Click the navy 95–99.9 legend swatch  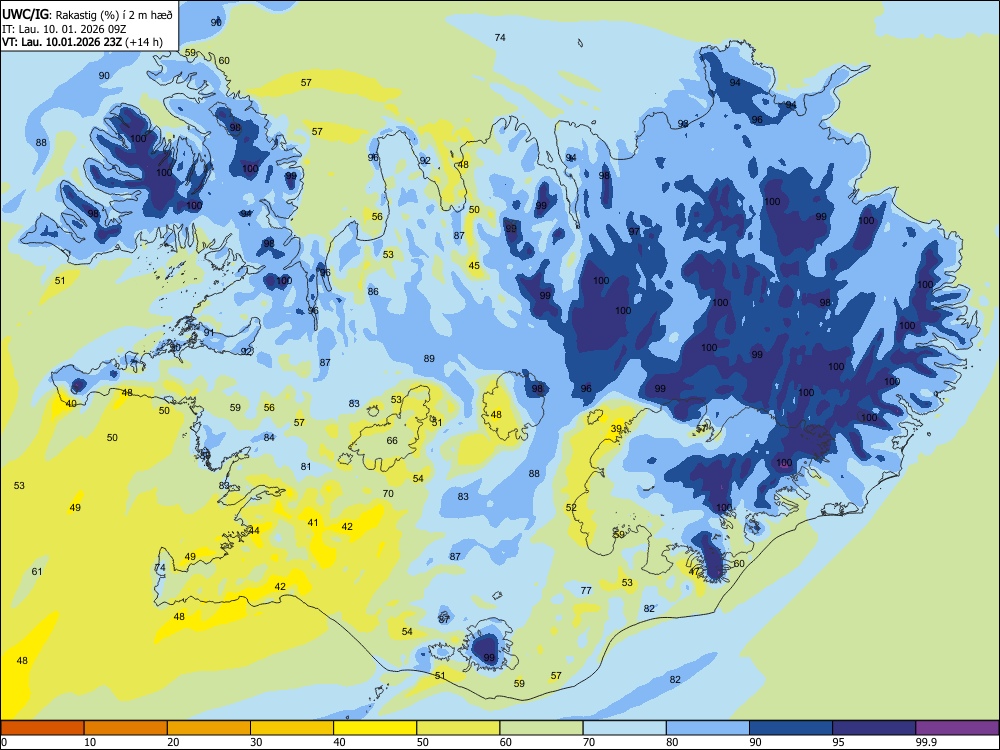tap(874, 728)
